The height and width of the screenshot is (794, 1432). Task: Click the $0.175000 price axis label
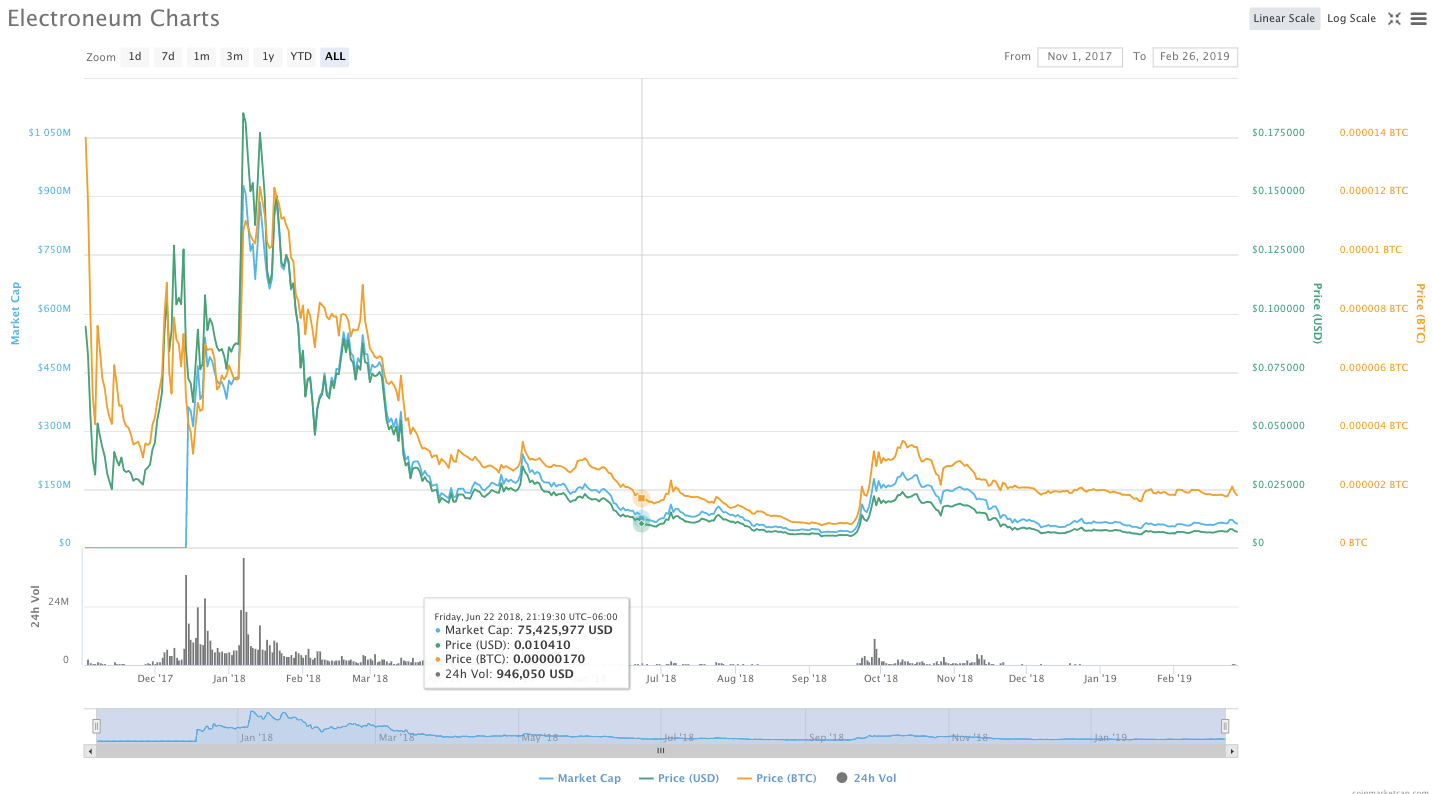1278,133
